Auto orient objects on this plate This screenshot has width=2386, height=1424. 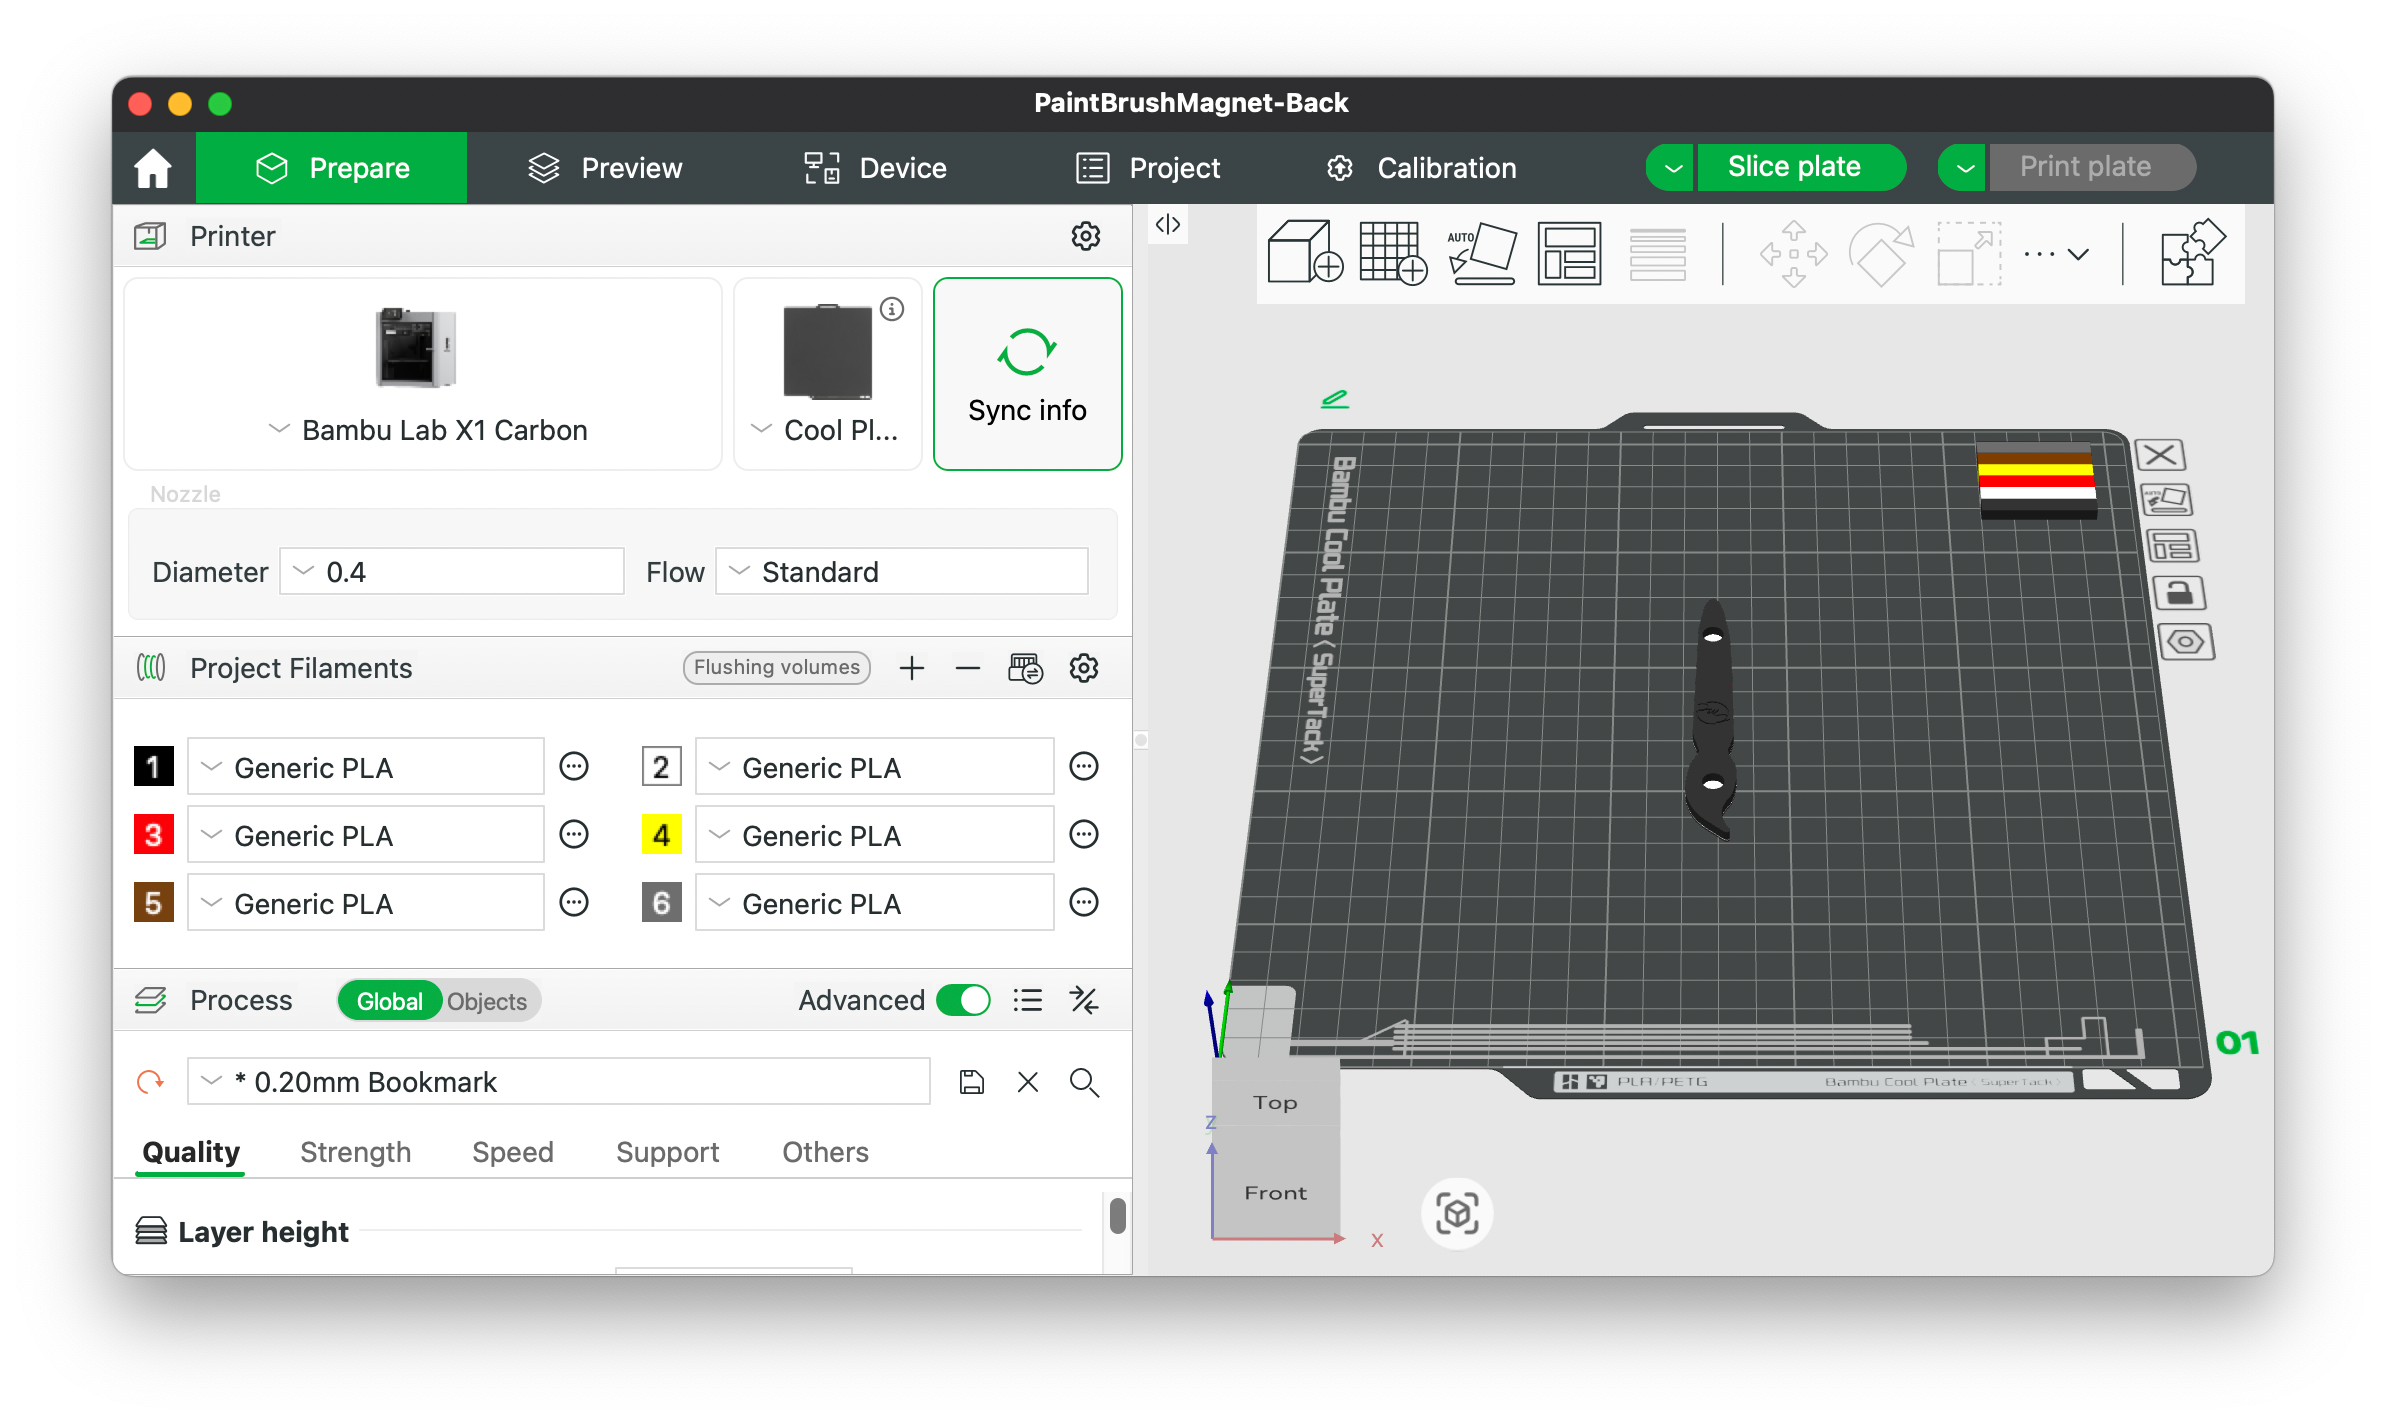point(2166,500)
